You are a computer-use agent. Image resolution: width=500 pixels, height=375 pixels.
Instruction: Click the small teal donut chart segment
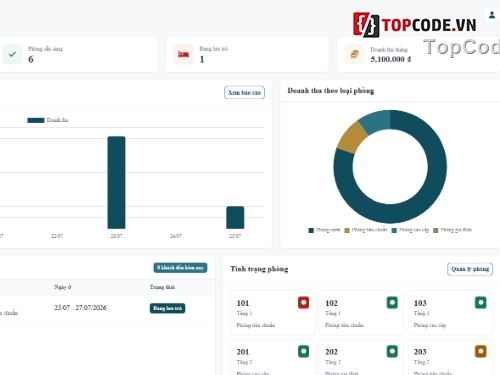click(376, 121)
